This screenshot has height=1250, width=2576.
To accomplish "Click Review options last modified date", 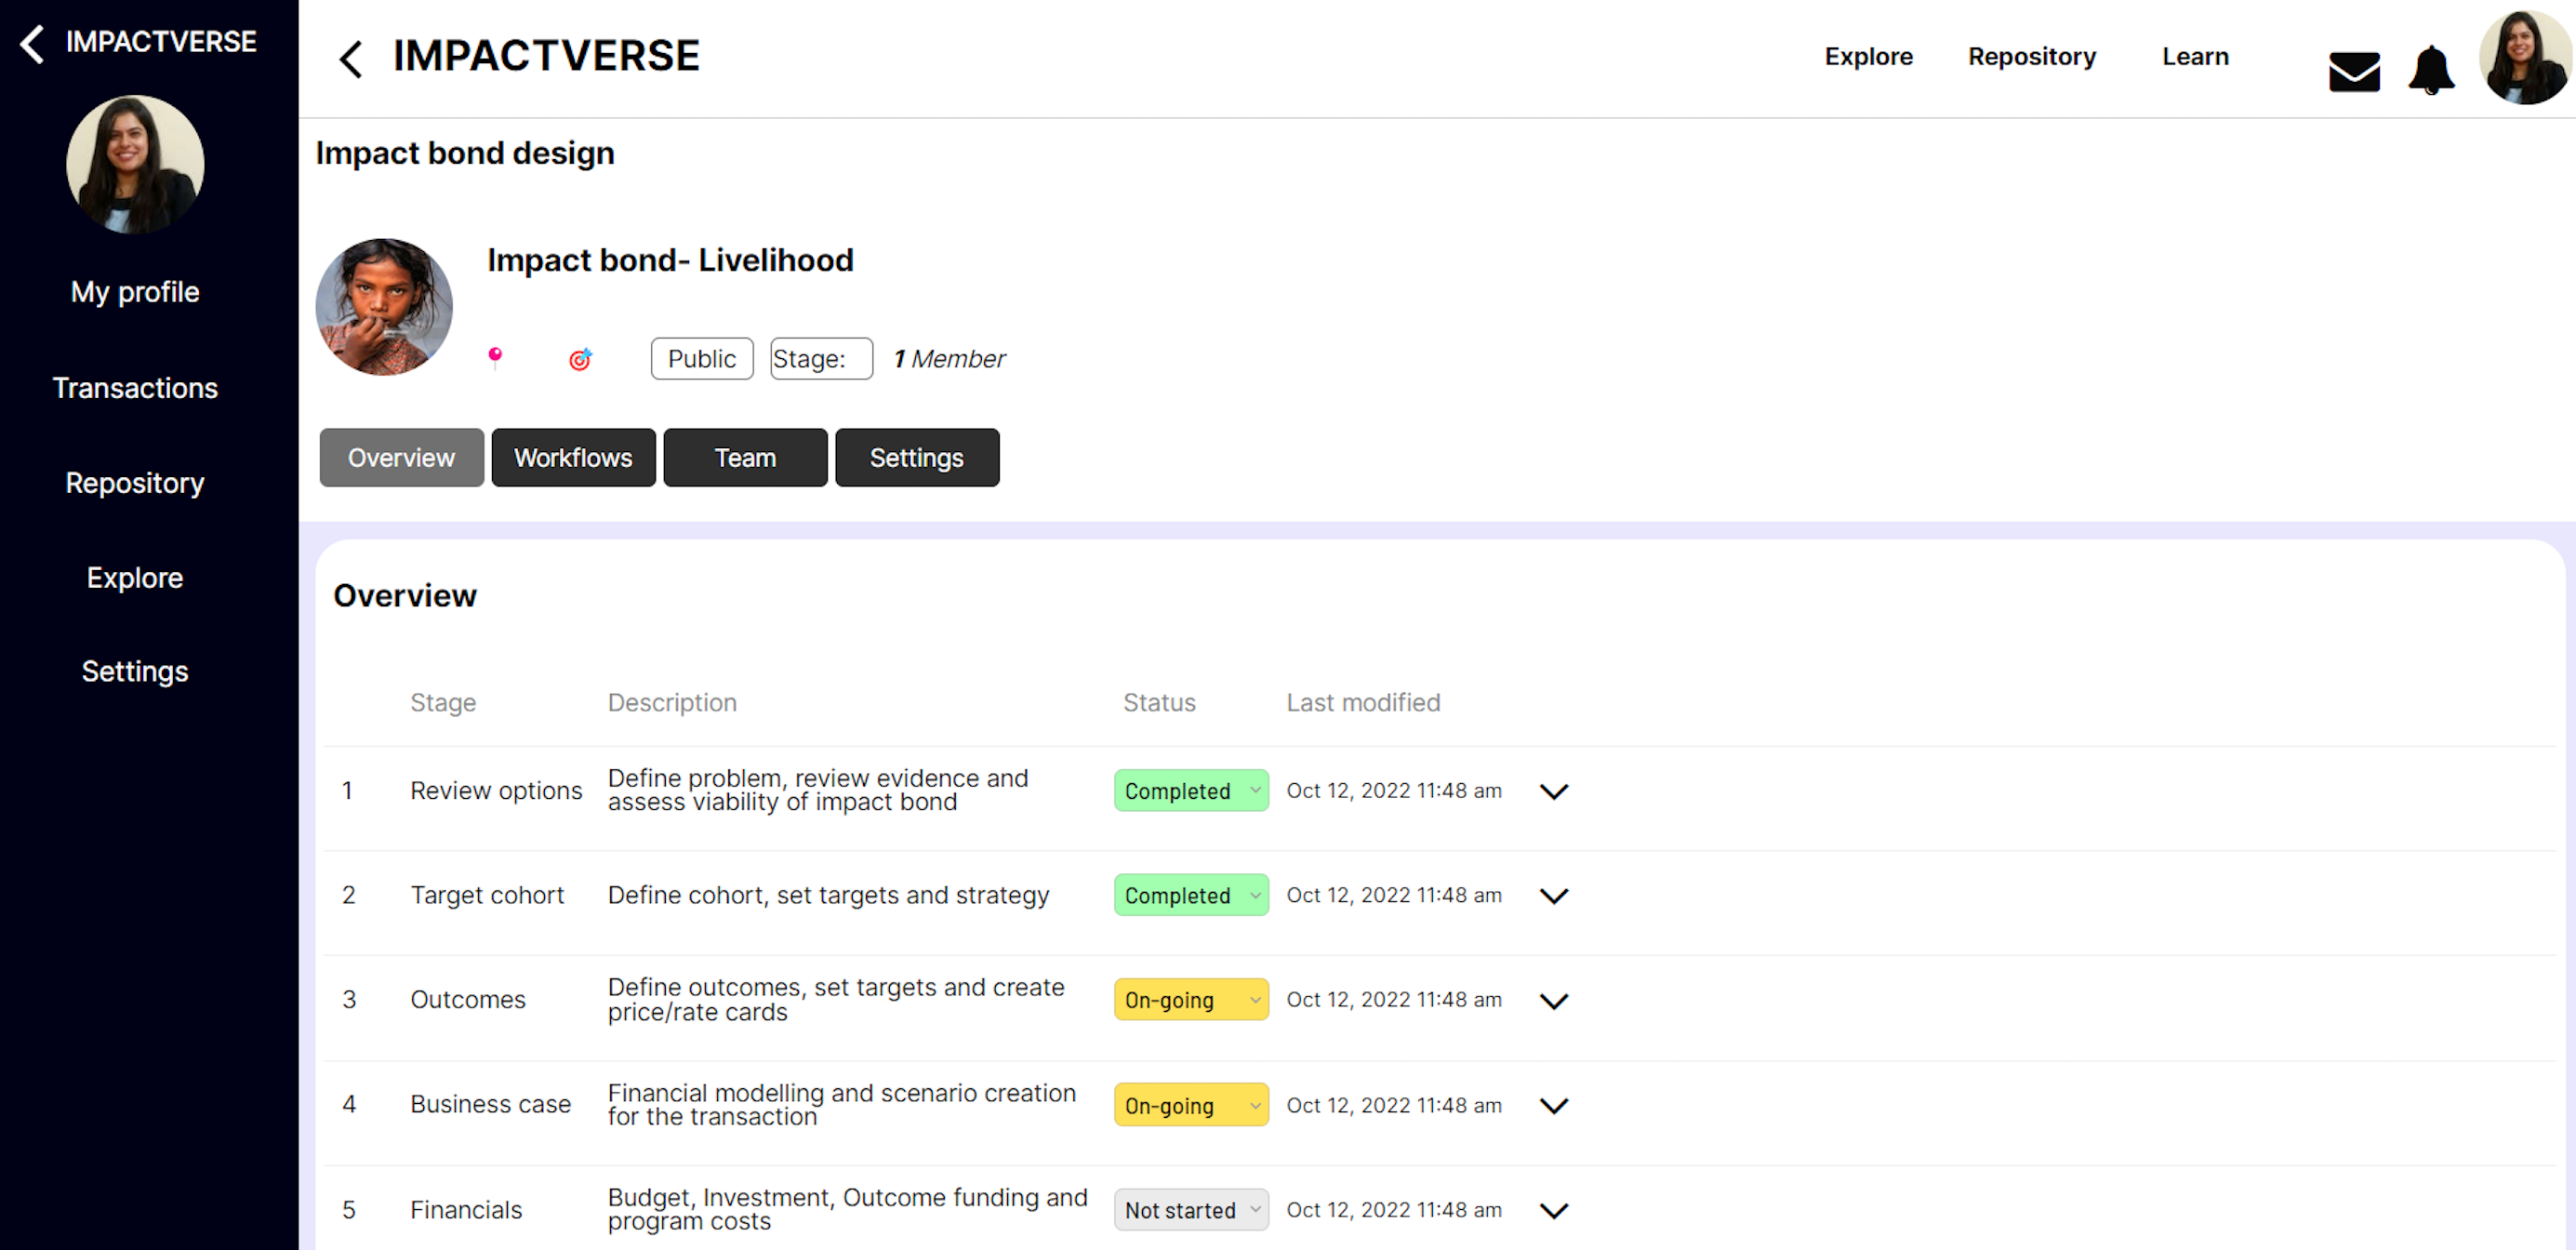I will pyautogui.click(x=1394, y=791).
